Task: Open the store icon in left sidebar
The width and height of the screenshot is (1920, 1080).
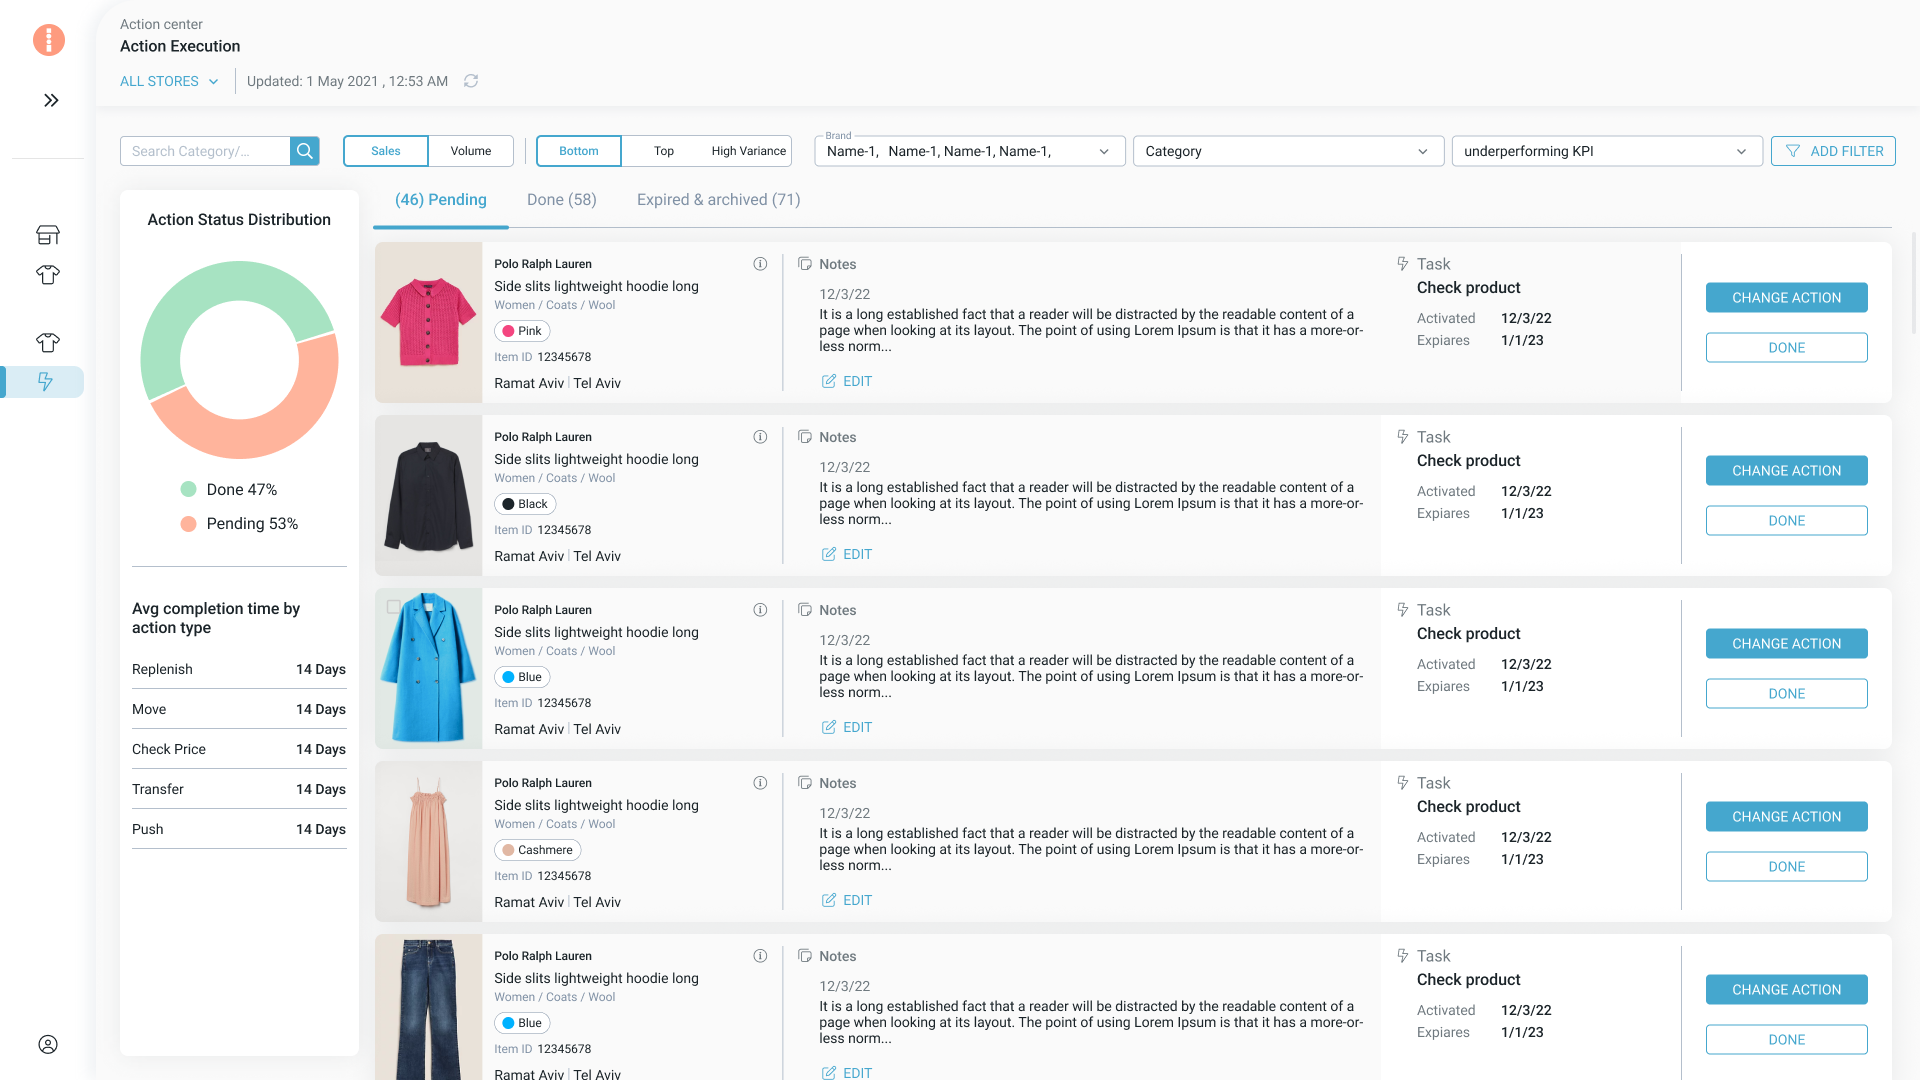Action: 48,235
